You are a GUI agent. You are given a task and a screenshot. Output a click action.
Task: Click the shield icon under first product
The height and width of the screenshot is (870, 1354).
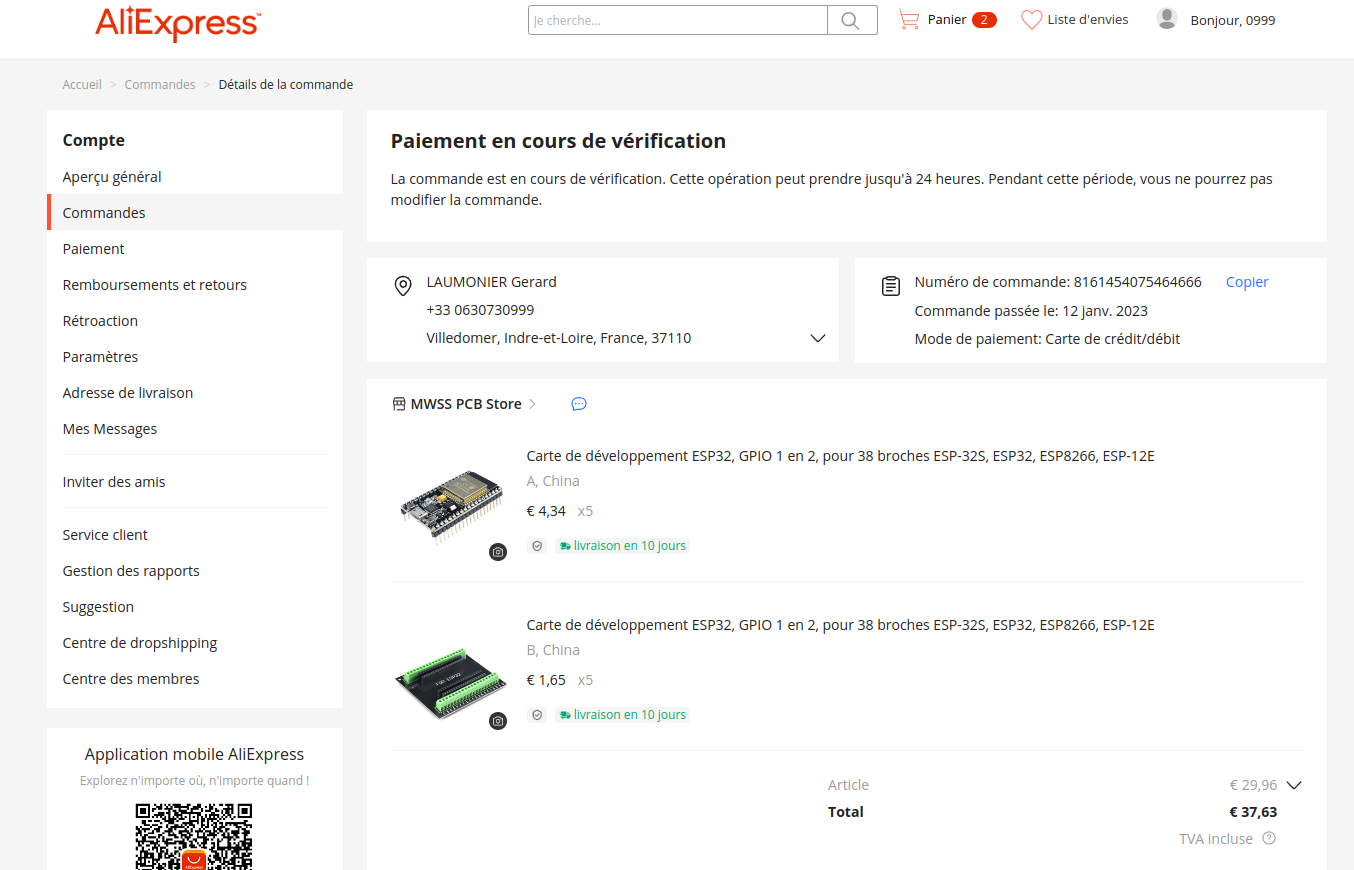pyautogui.click(x=537, y=546)
